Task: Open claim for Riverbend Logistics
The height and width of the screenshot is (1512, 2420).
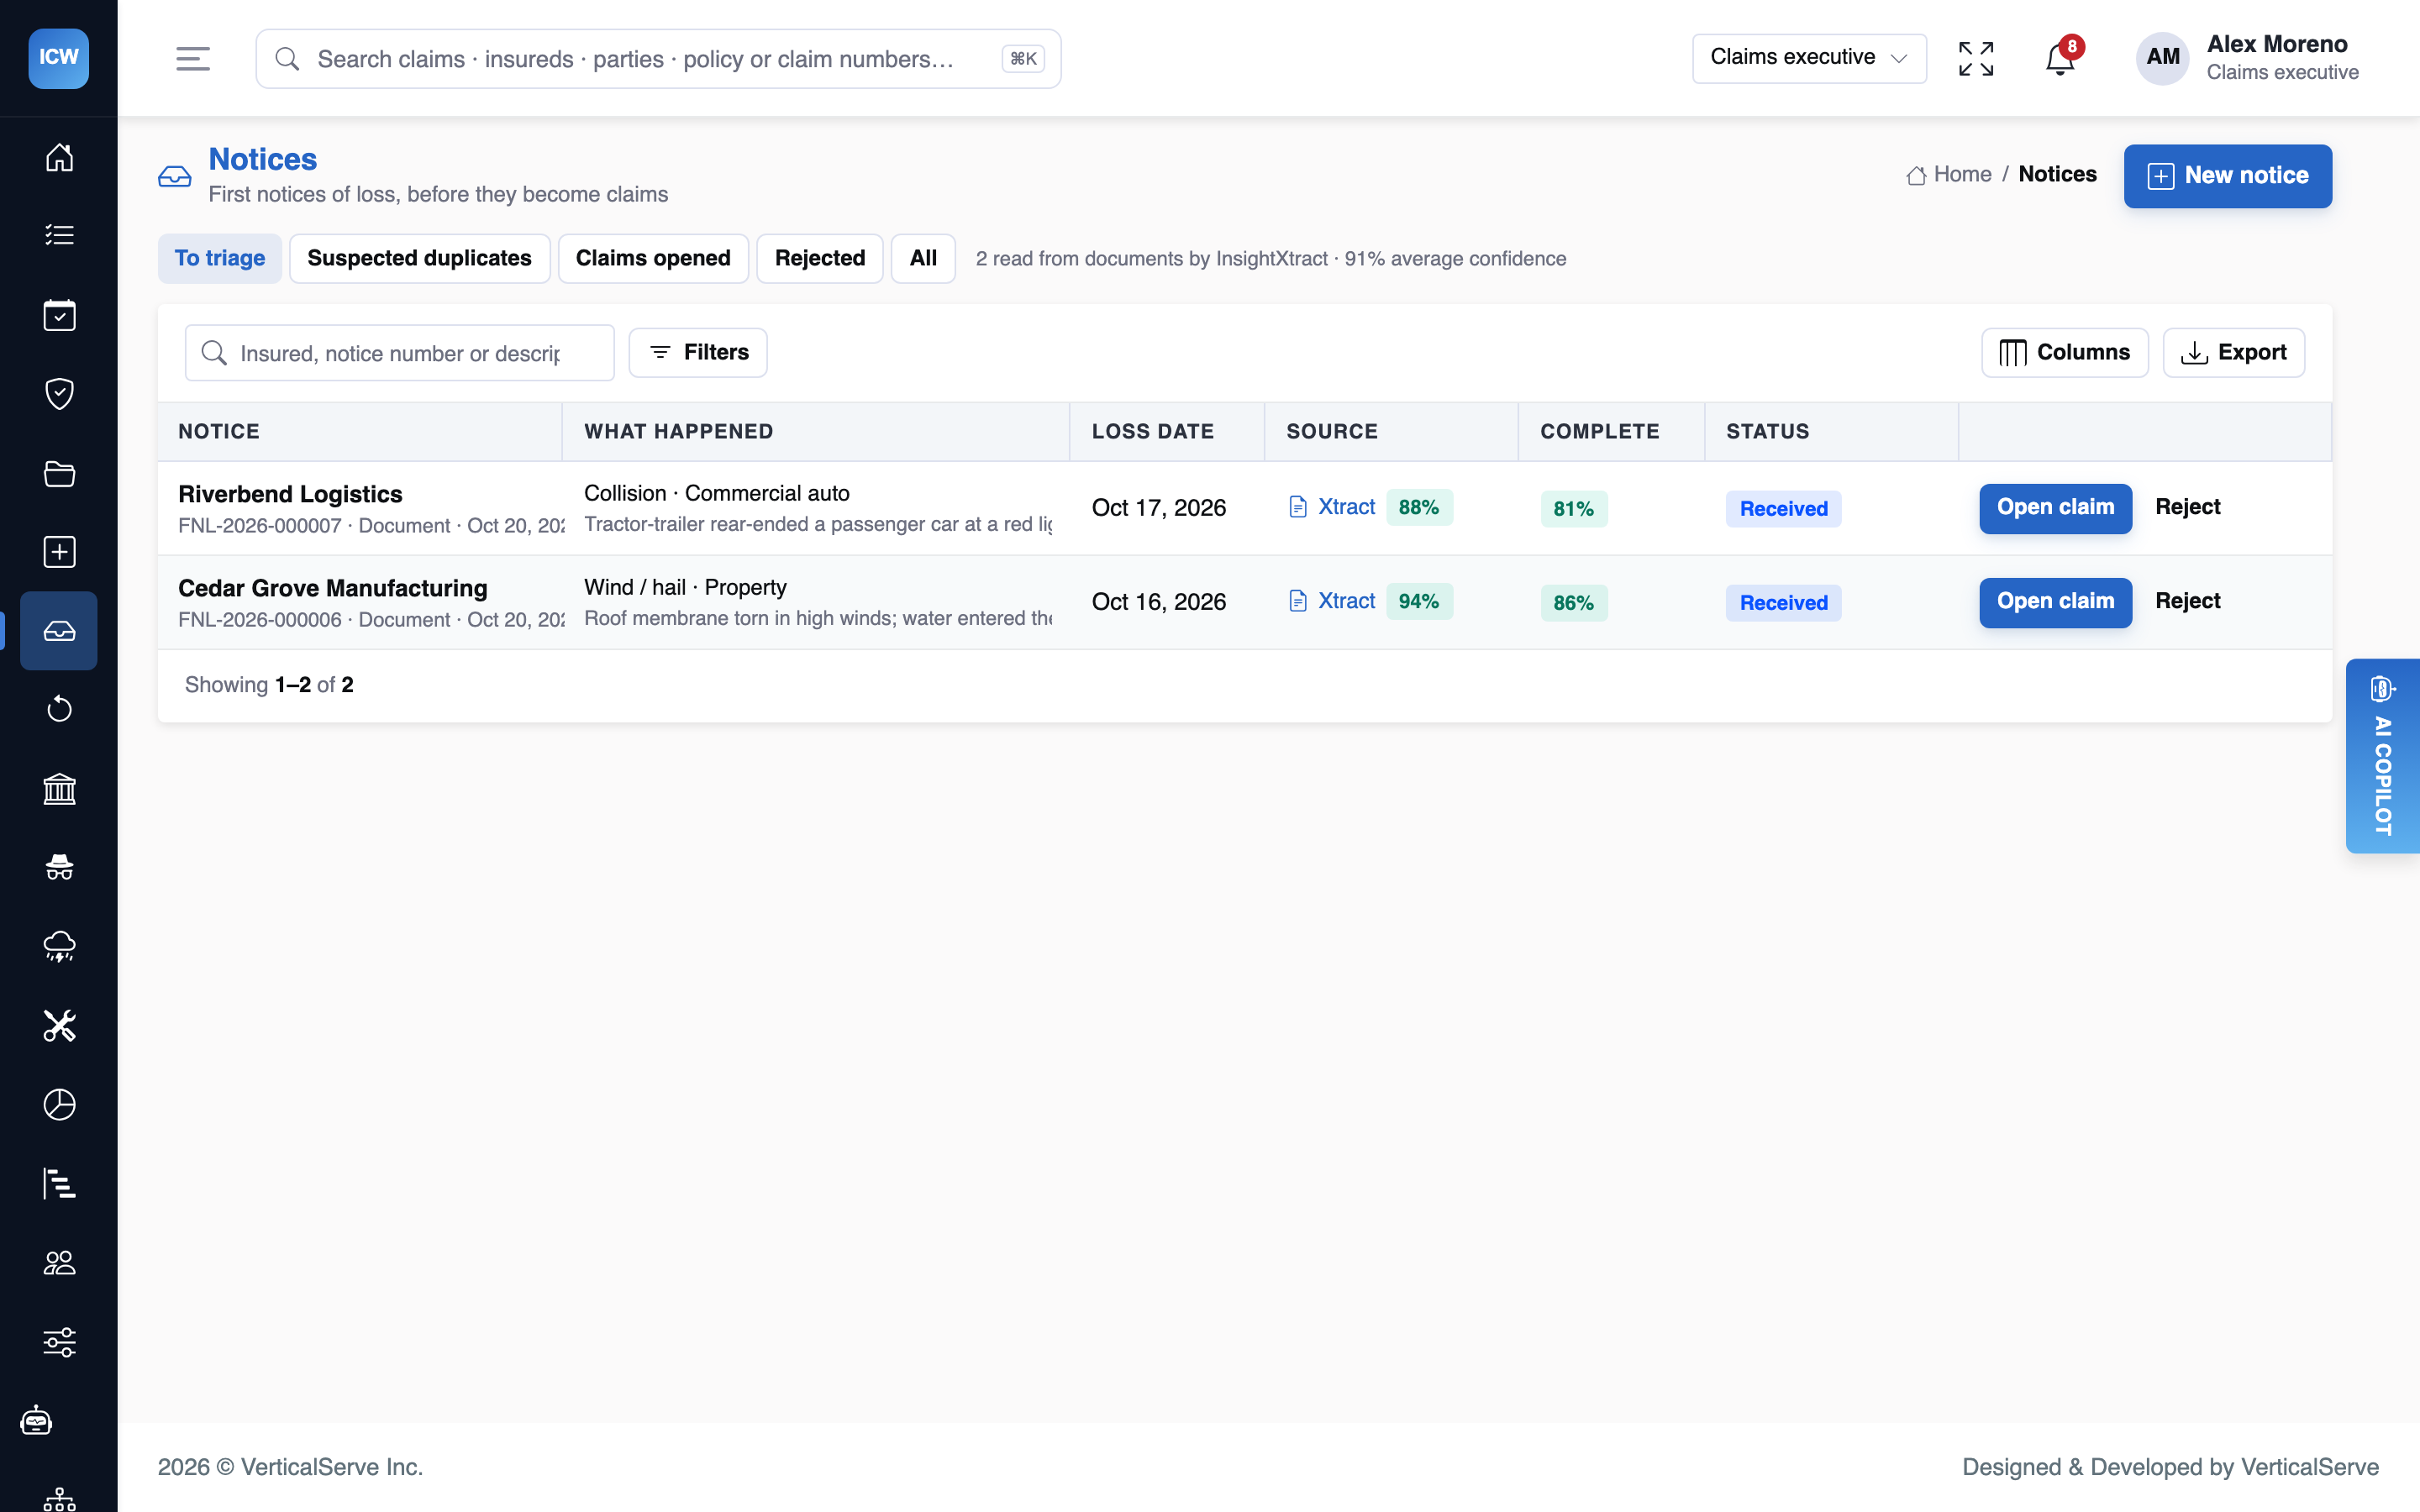Action: 2055,508
